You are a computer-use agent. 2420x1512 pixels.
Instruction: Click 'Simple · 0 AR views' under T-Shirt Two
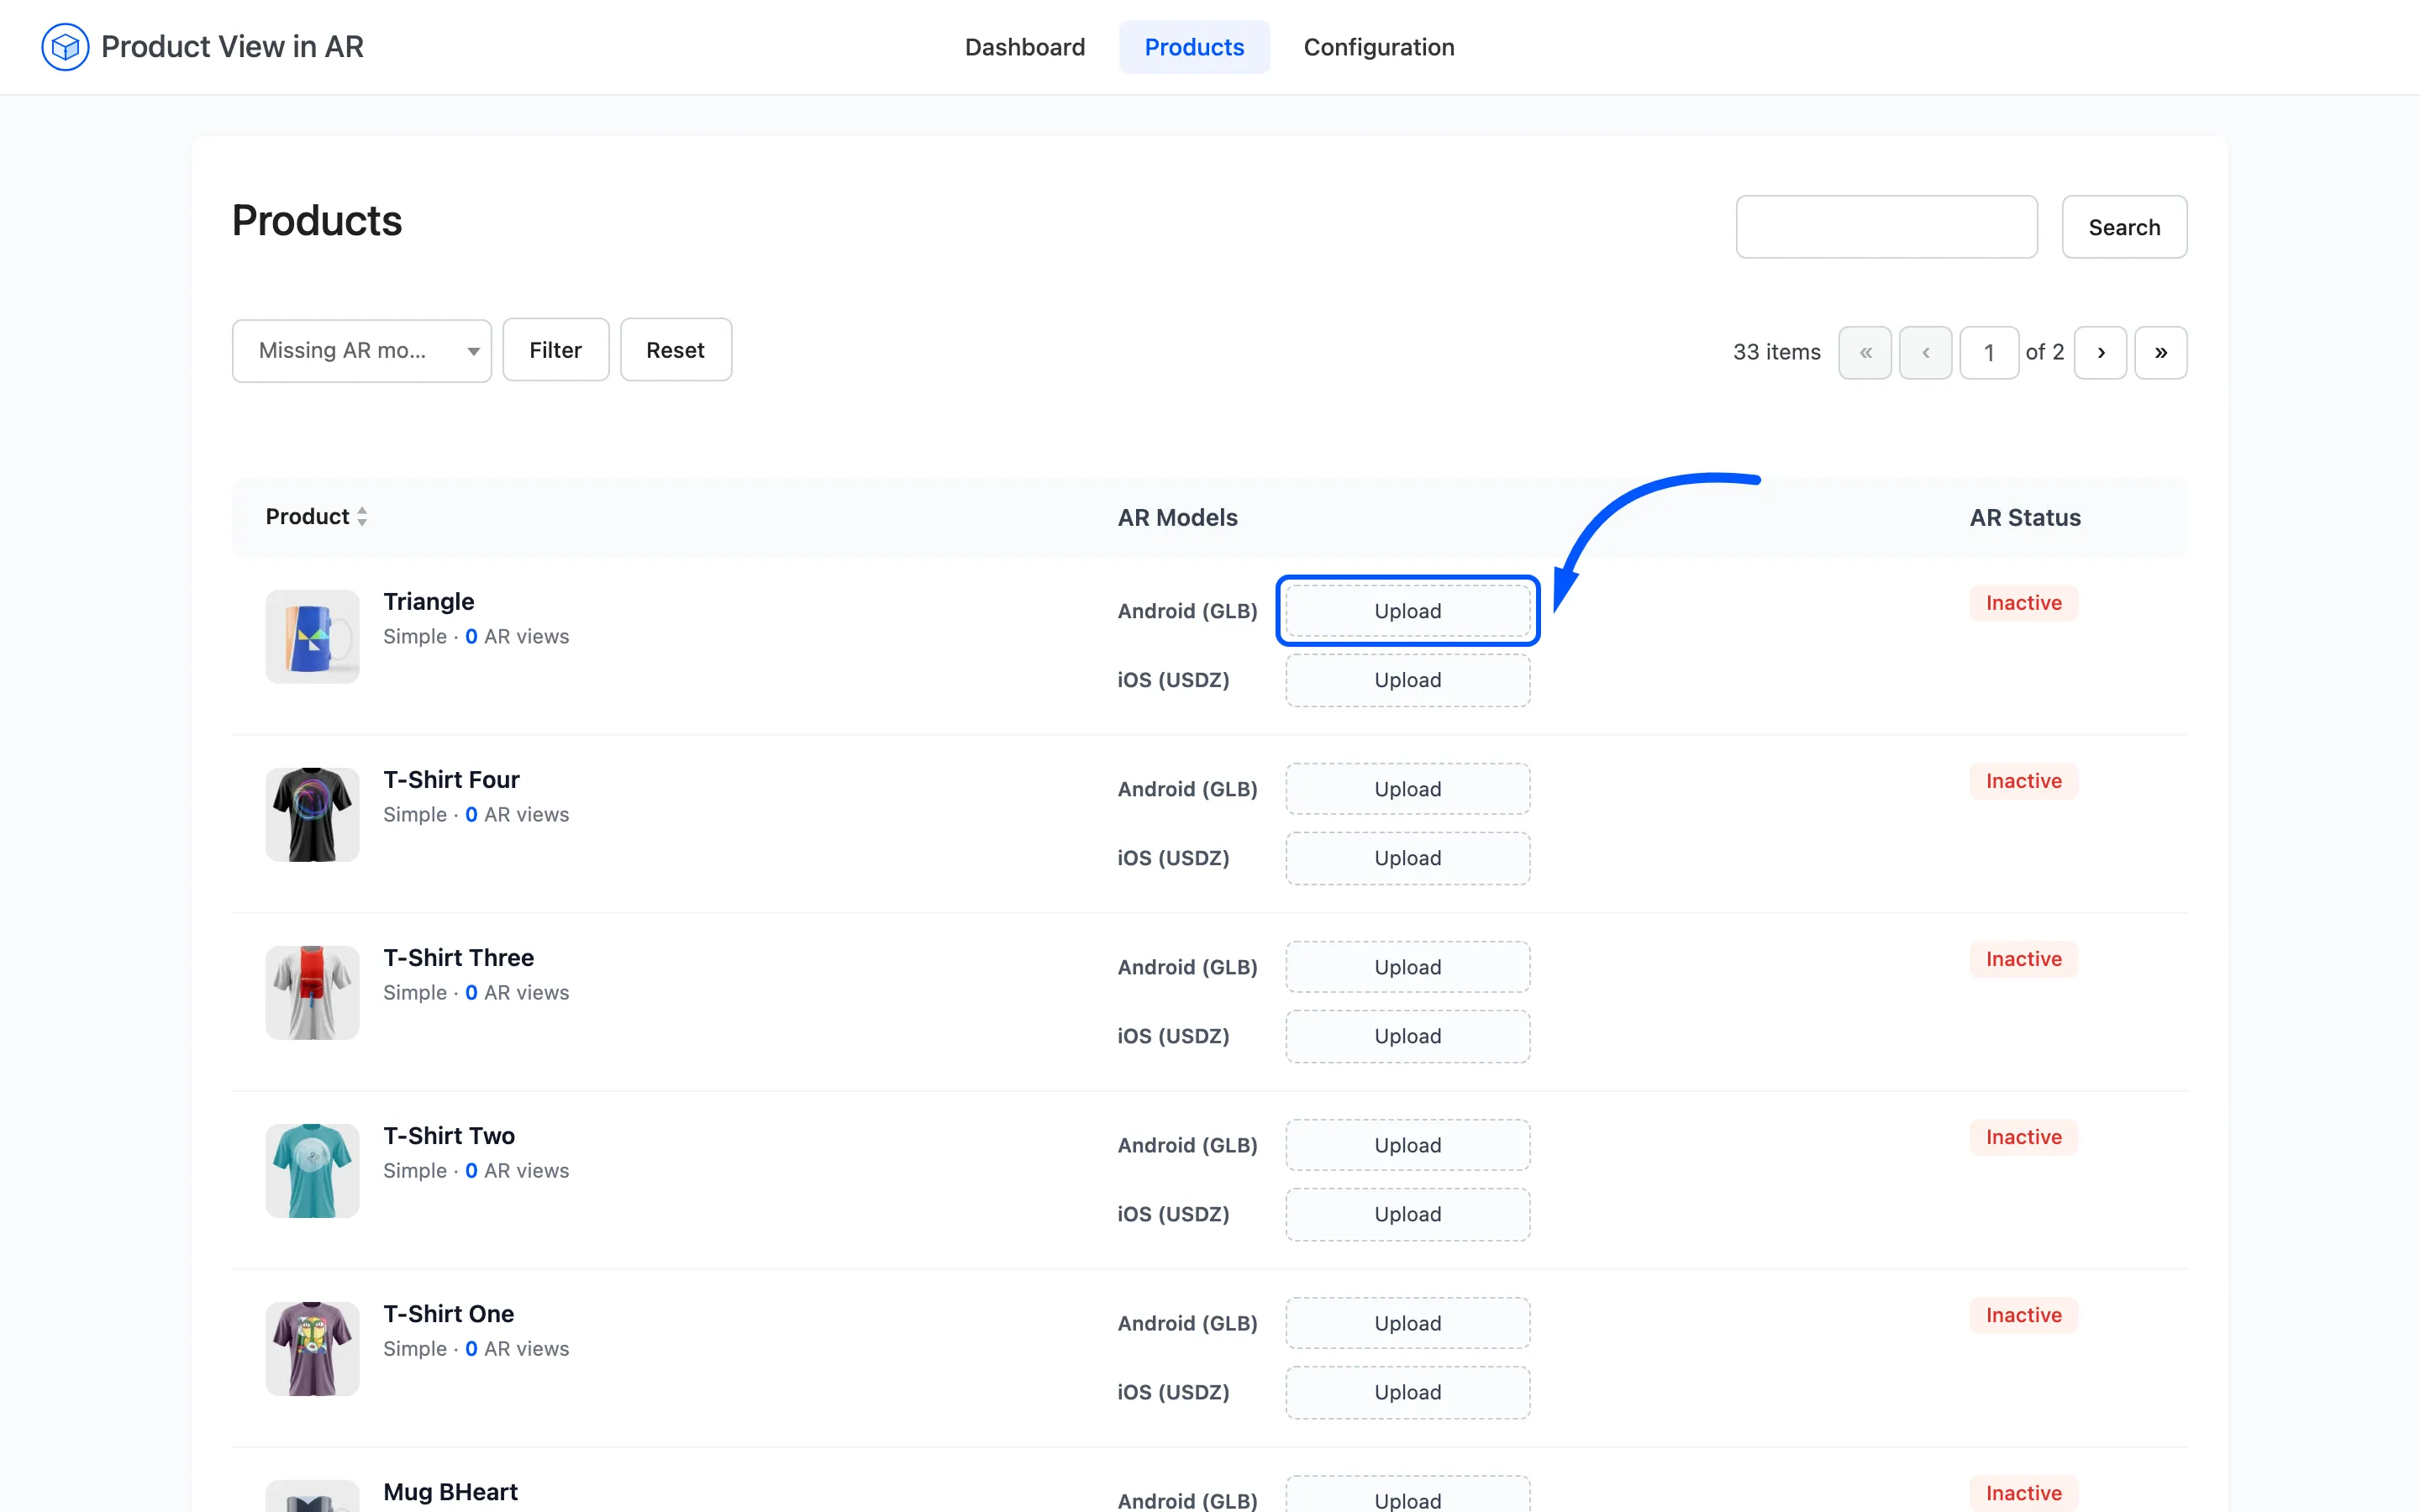(x=476, y=1170)
